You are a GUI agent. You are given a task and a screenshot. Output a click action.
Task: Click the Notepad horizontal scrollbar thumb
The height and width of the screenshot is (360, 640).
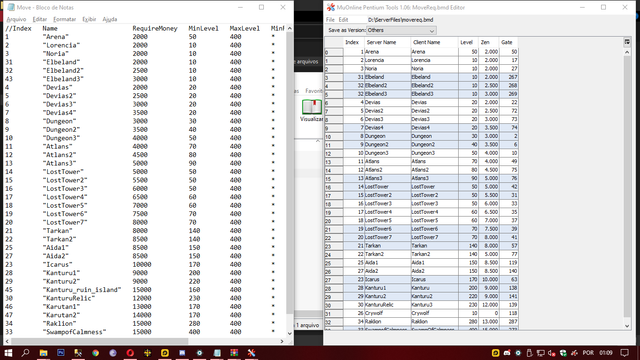click(x=100, y=341)
